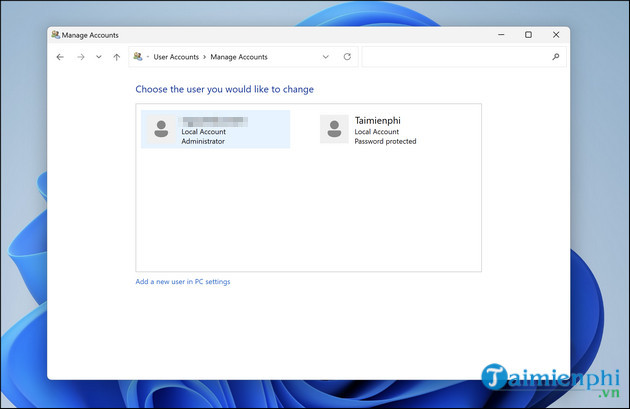Click the User Accounts icon in address bar
The width and height of the screenshot is (630, 409).
[x=138, y=57]
